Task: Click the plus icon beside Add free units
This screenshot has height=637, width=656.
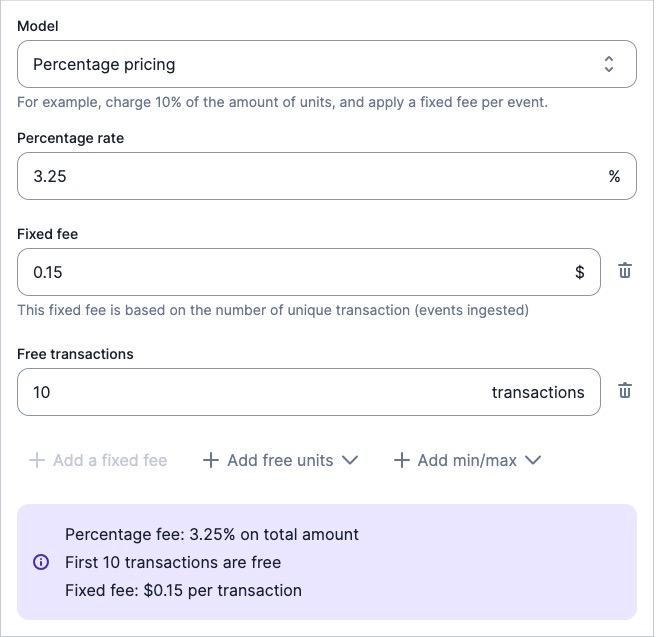Action: [211, 460]
